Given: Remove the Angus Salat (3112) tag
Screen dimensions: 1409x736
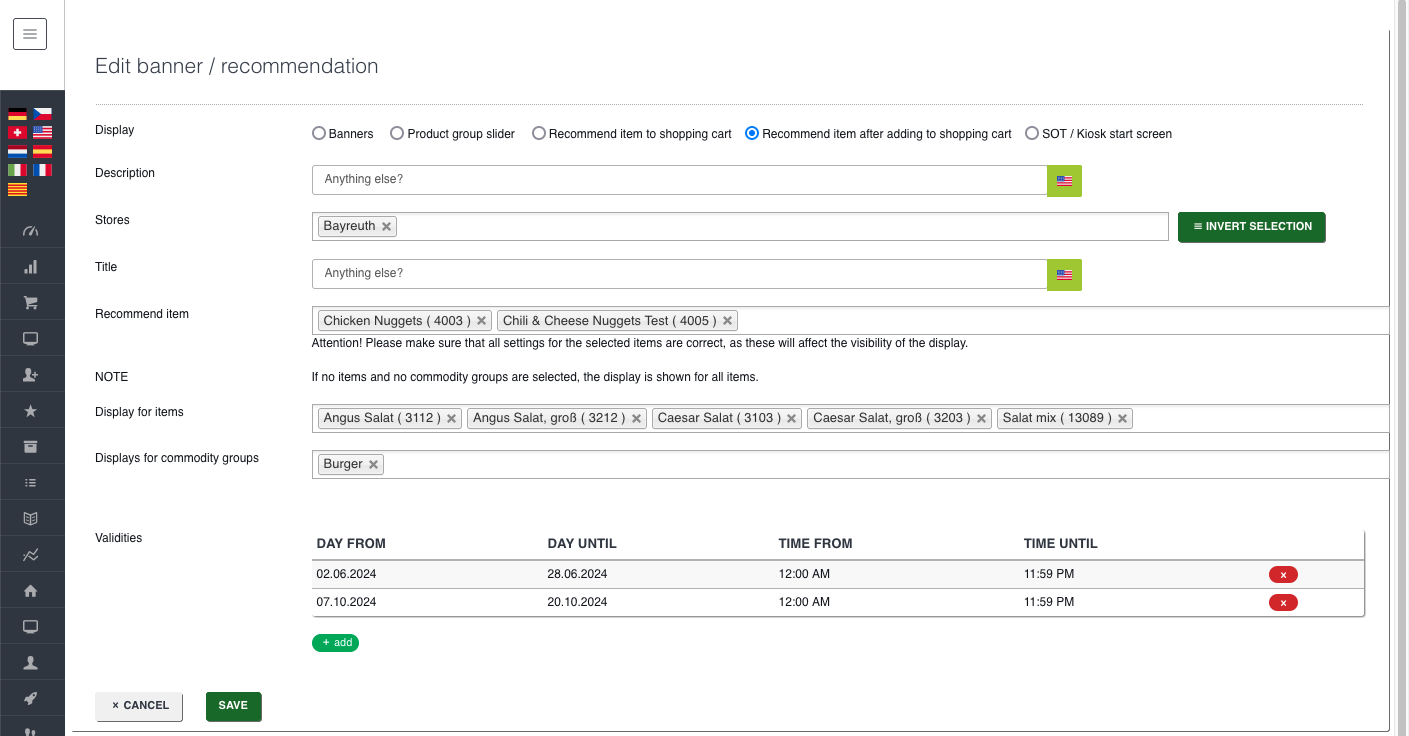Looking at the screenshot, I should [451, 419].
